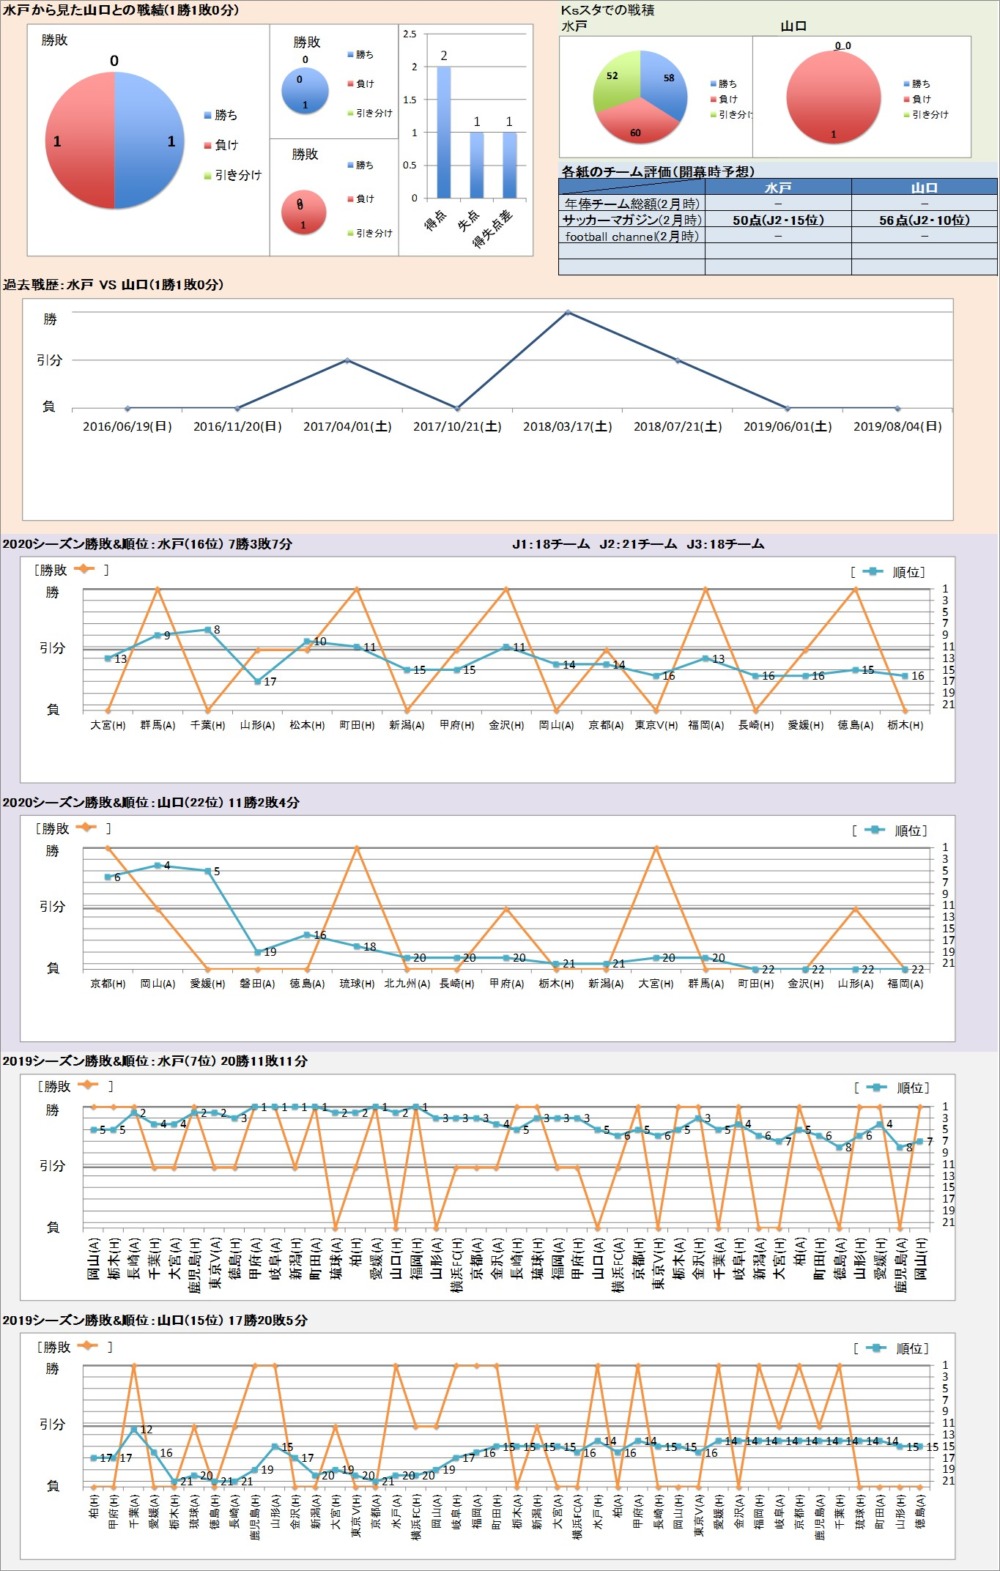This screenshot has width=1000, height=1571.
Task: Click the red 負け slice of the large 勝敗 pie
Action: (80, 141)
